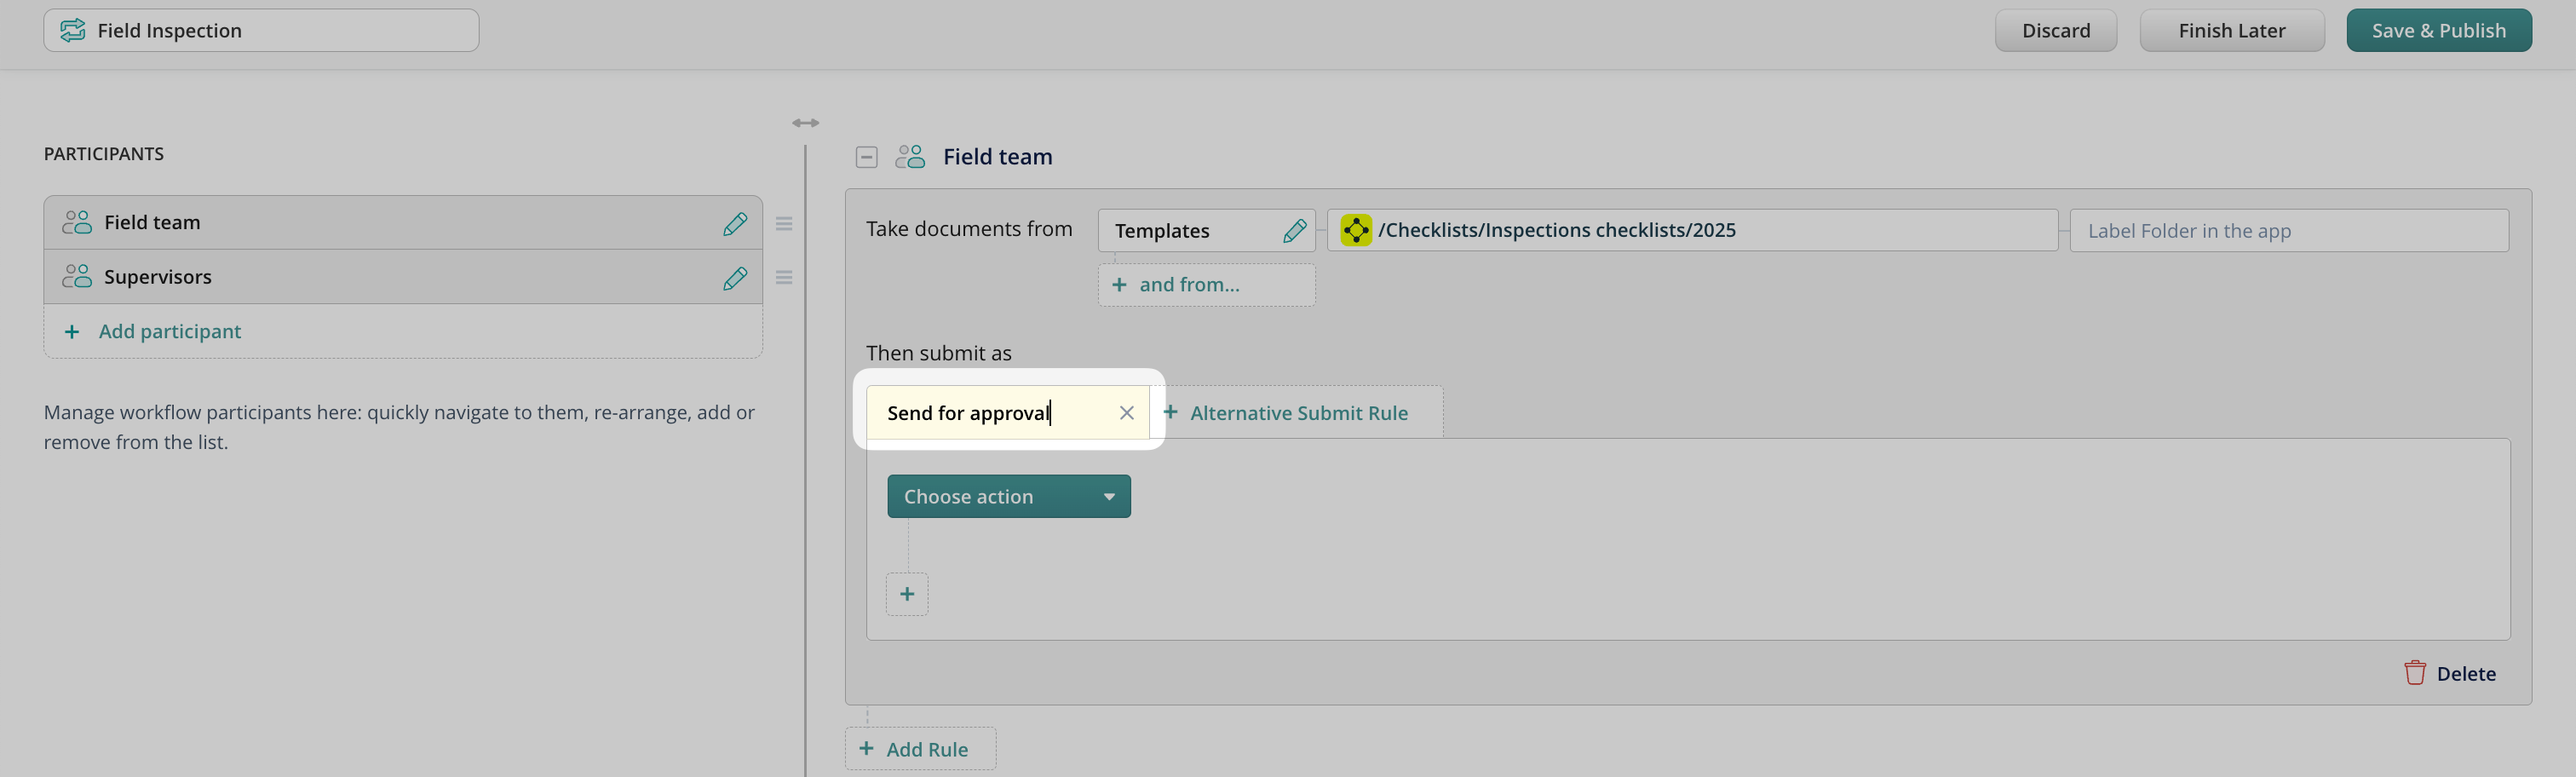This screenshot has width=2576, height=777.
Task: Click Add participant link
Action: [x=169, y=331]
